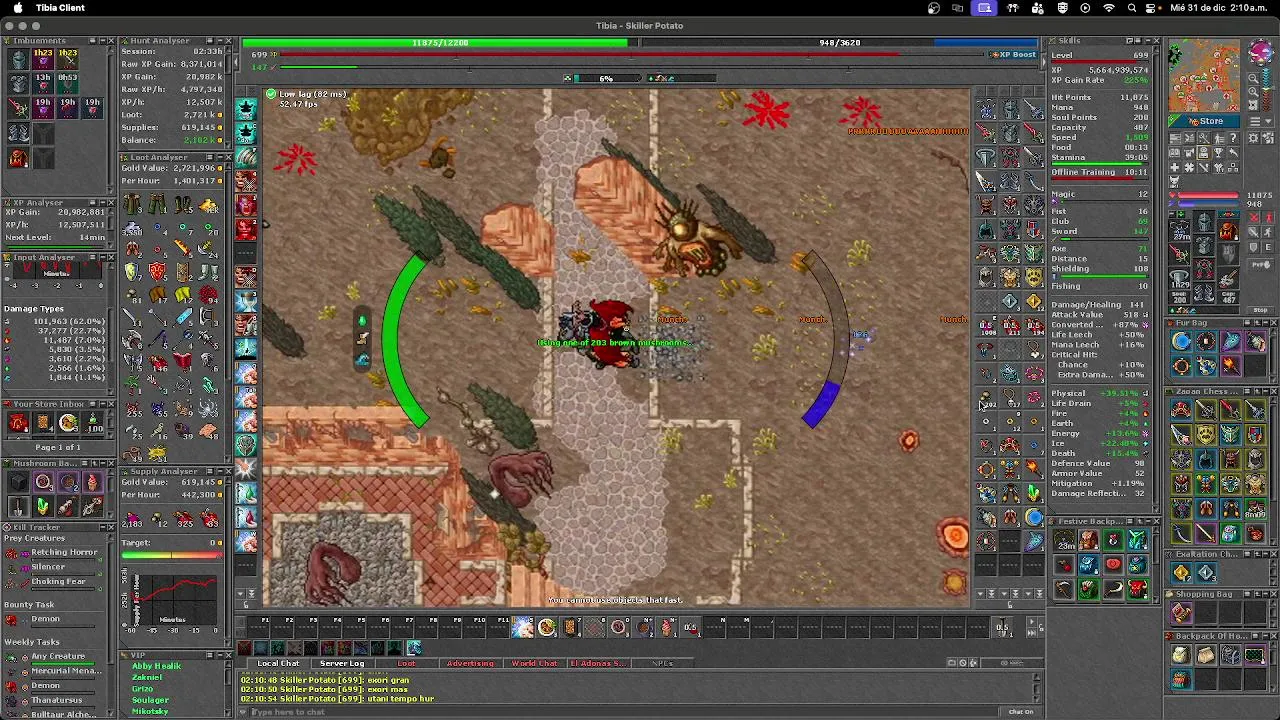The width and height of the screenshot is (1280, 720).
Task: Open the Advertising chat tab
Action: pyautogui.click(x=470, y=663)
